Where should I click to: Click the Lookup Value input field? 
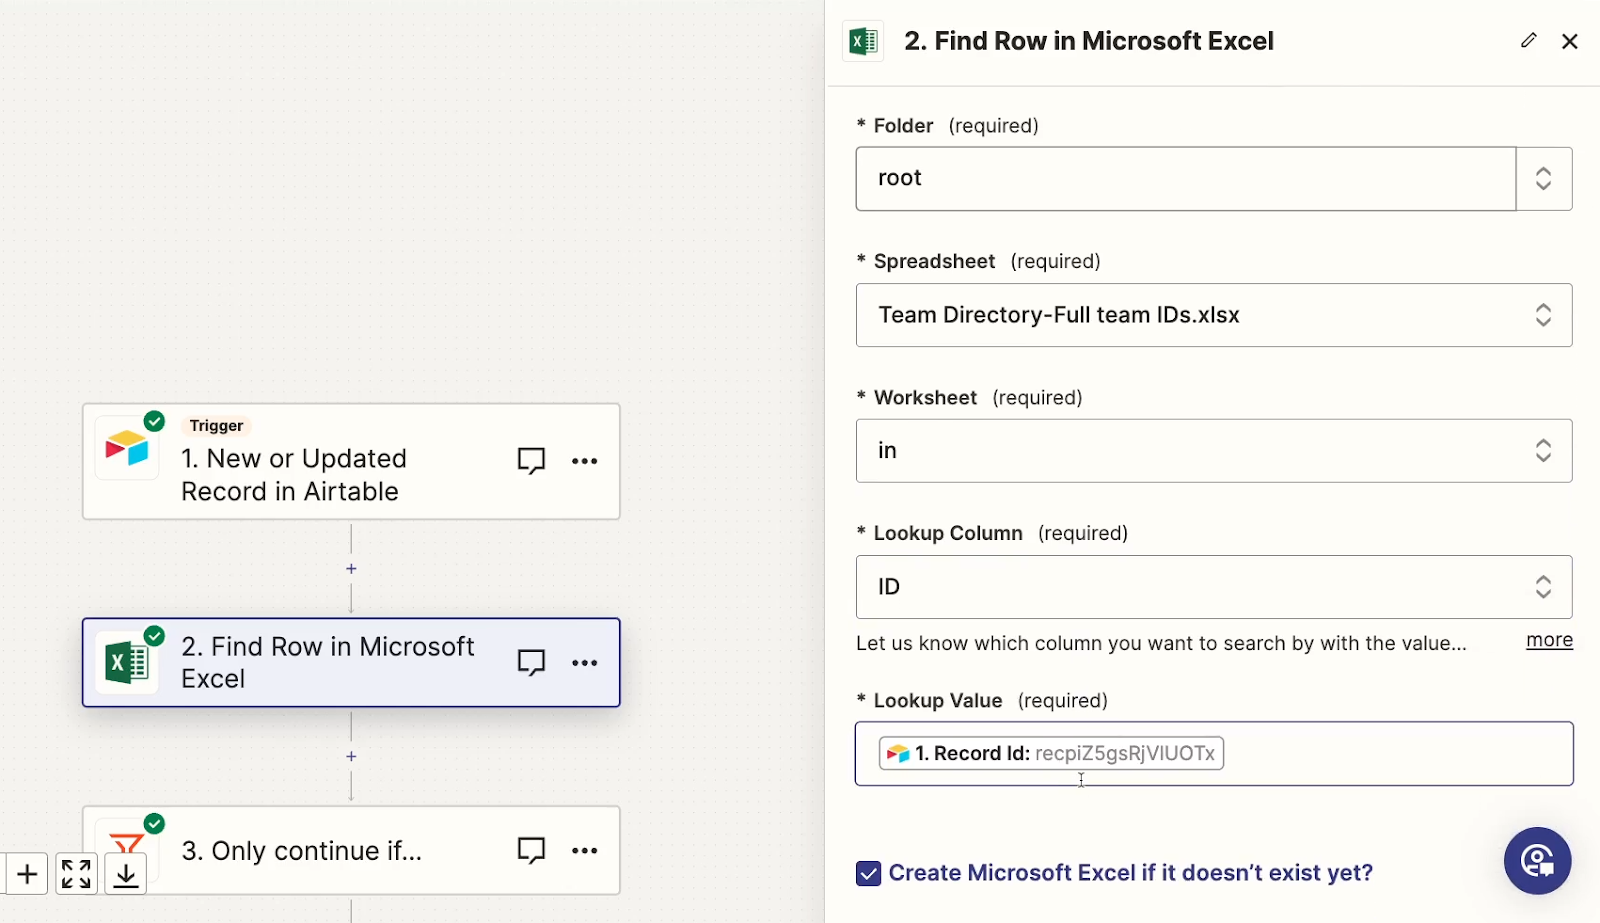1214,754
